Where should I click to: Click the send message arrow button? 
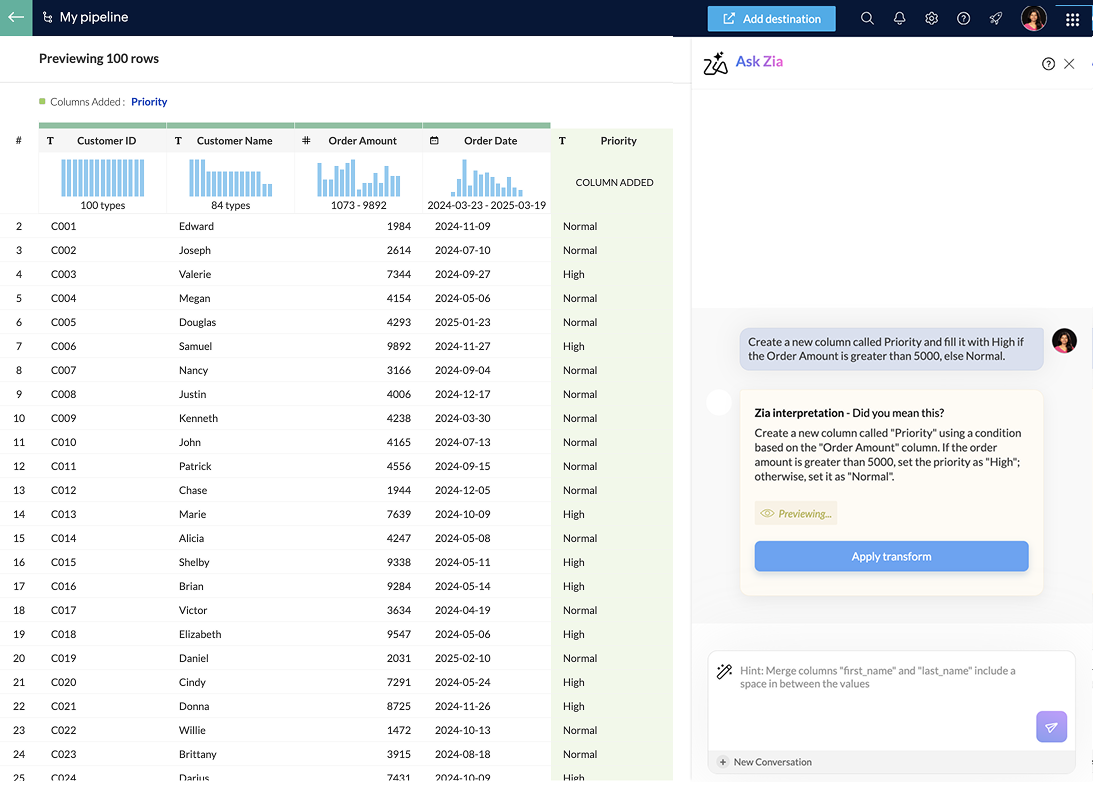tap(1051, 727)
